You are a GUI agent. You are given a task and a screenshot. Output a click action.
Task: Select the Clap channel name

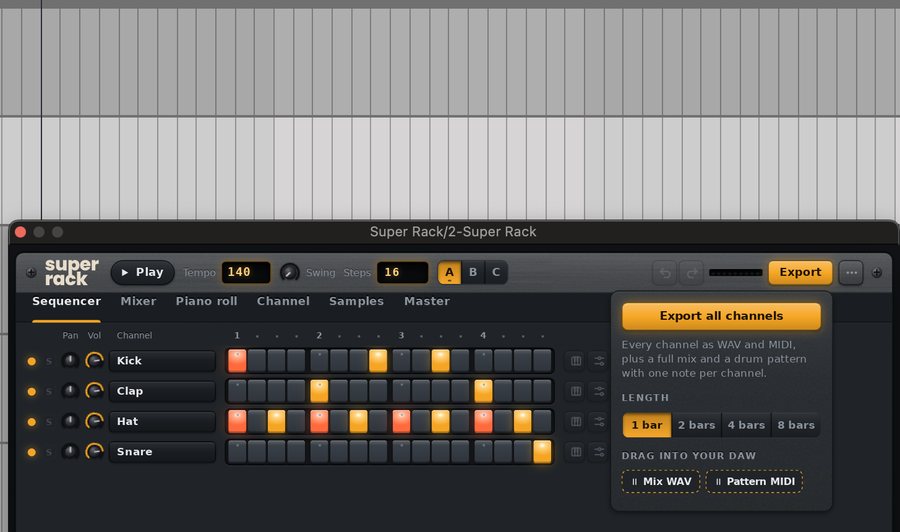[162, 391]
